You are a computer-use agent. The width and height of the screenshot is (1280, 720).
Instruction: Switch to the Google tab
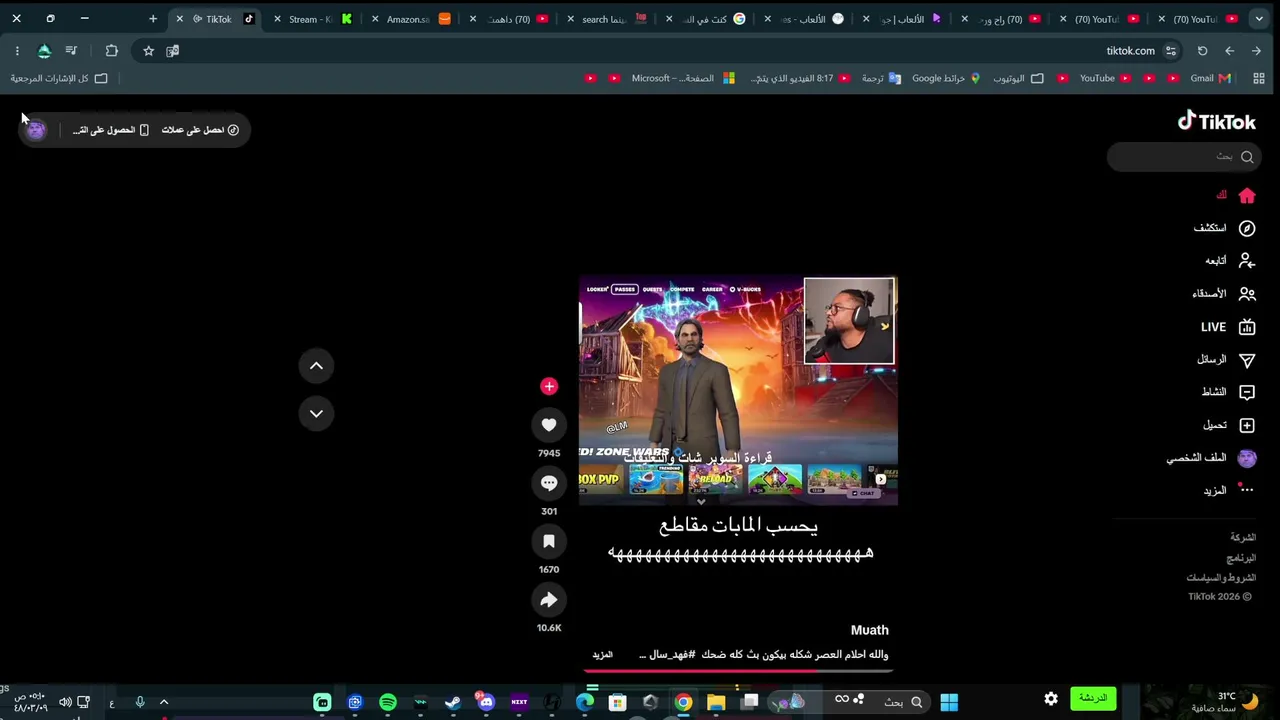(707, 19)
